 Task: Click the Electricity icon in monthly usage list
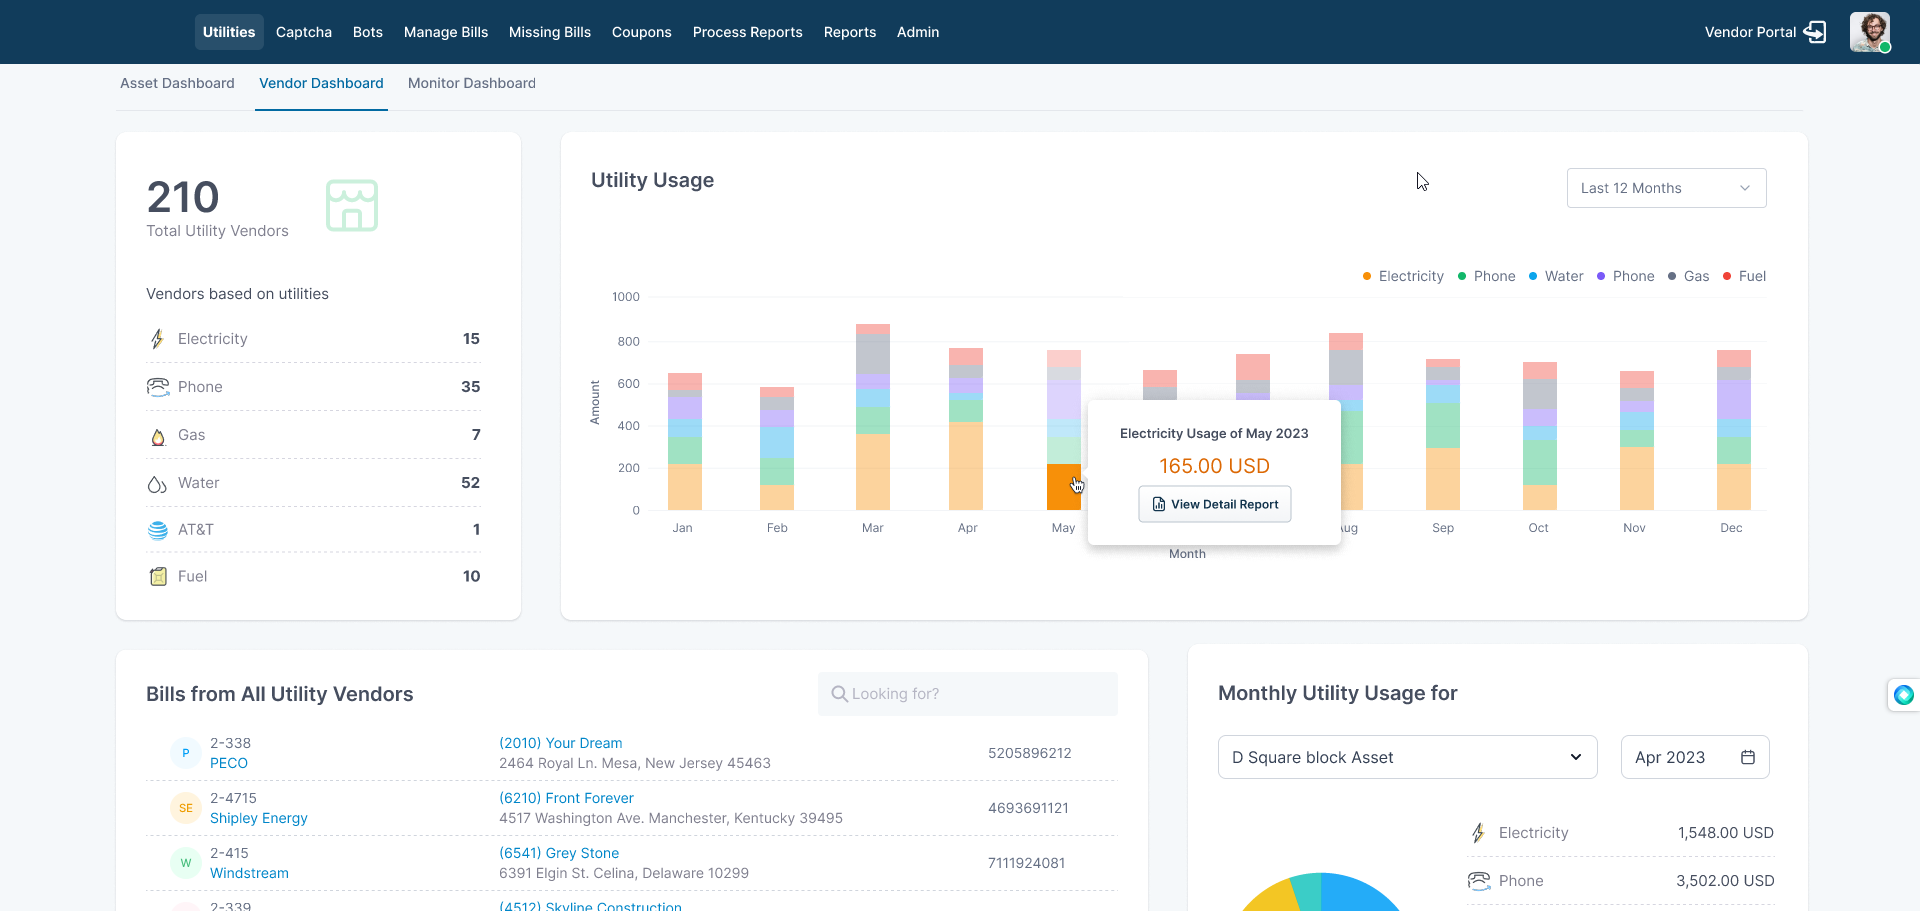click(x=1478, y=833)
